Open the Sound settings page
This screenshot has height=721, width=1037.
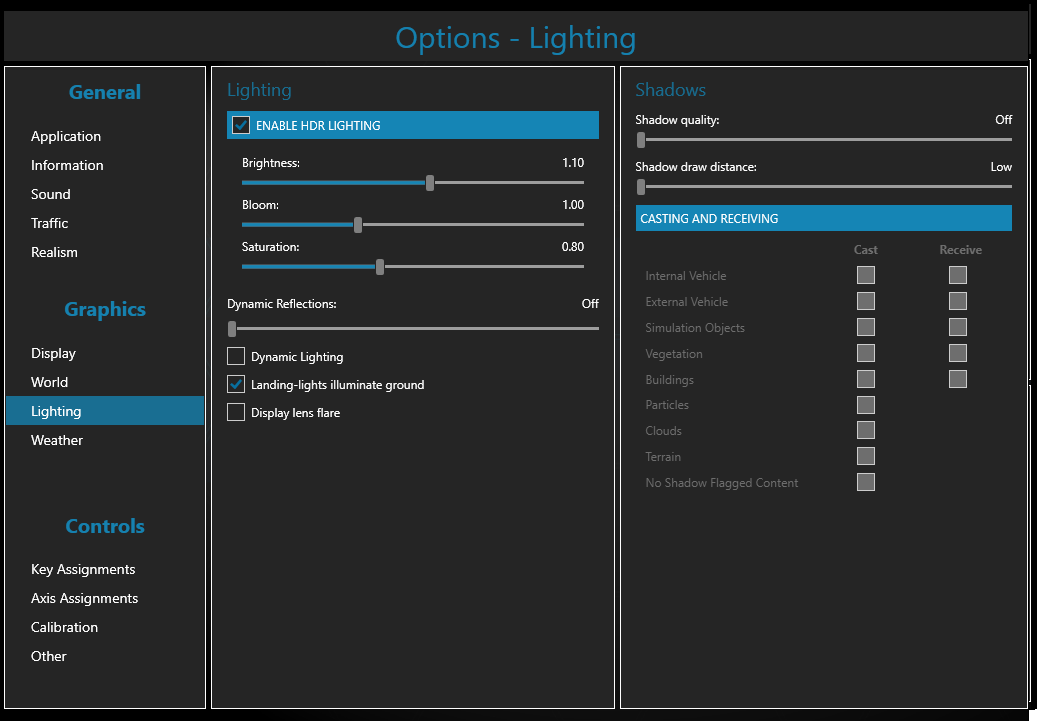pos(51,194)
